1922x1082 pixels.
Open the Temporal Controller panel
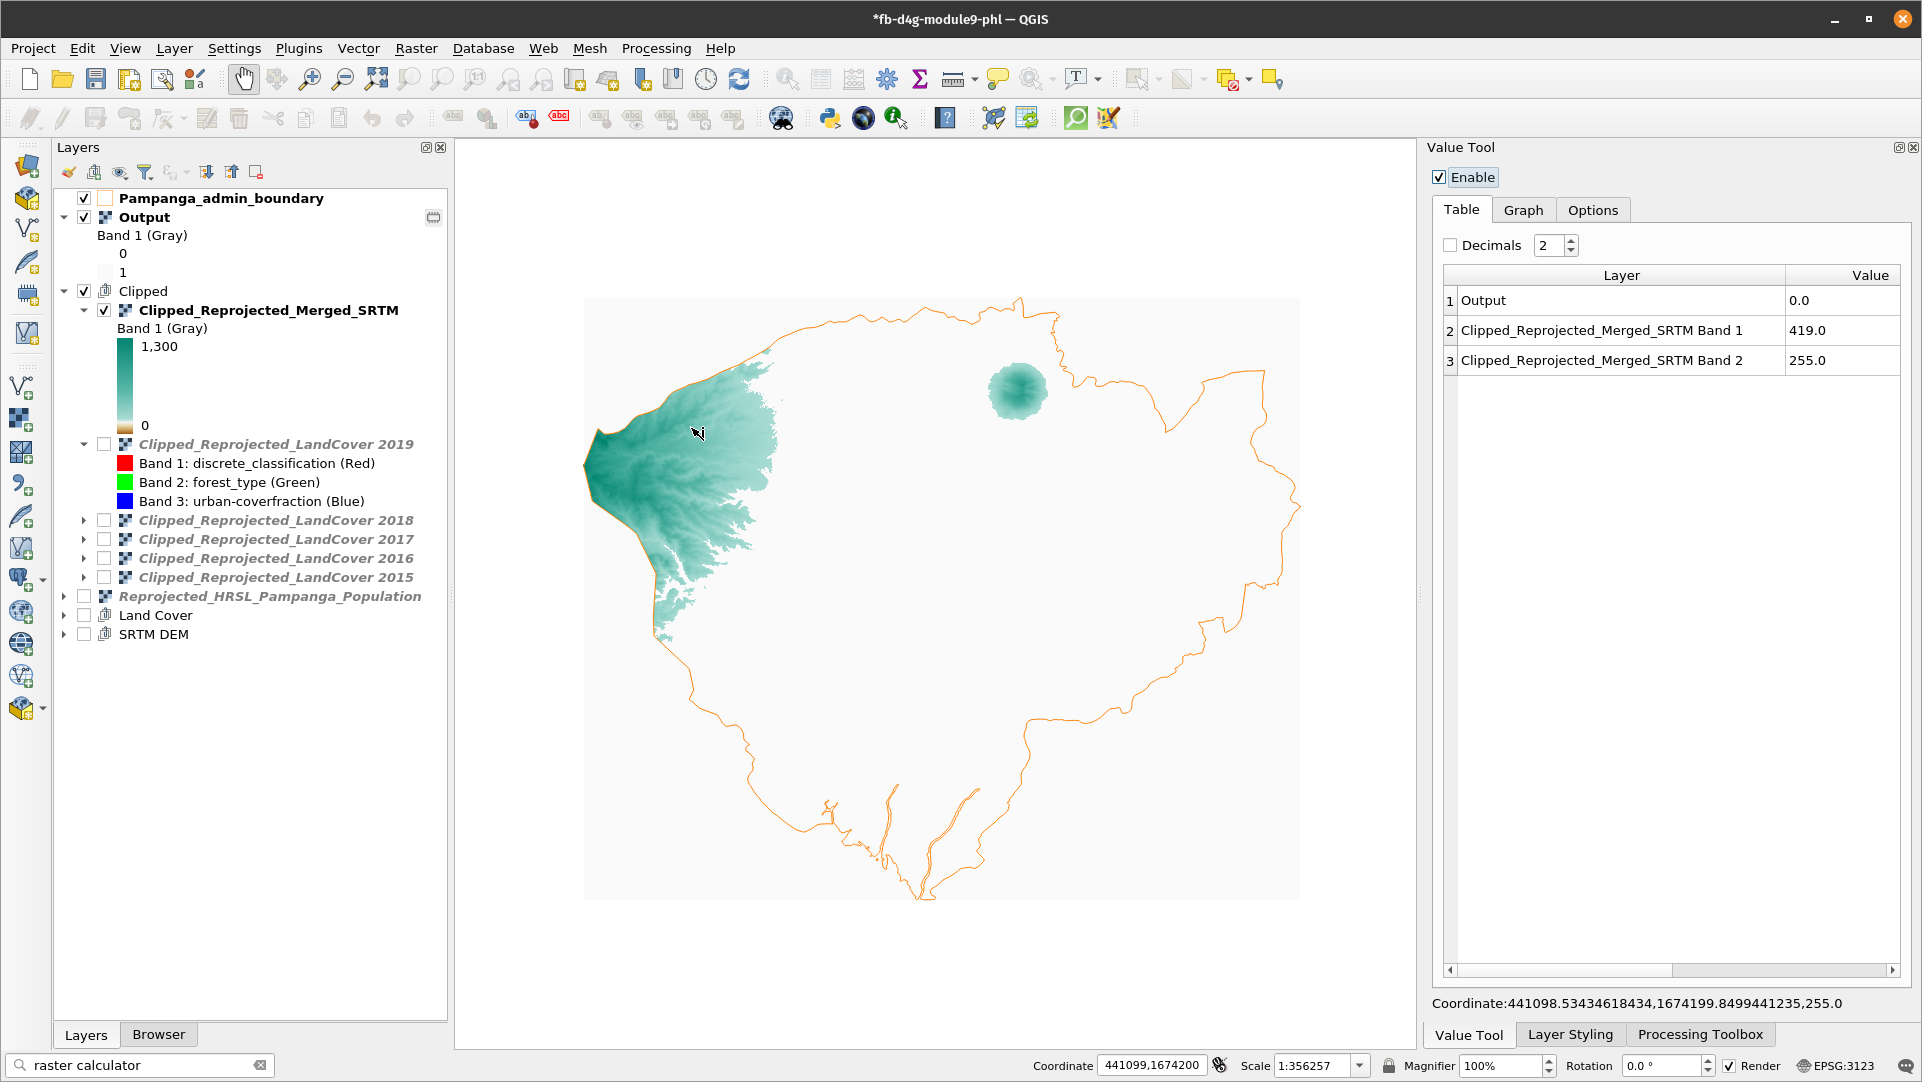(706, 79)
